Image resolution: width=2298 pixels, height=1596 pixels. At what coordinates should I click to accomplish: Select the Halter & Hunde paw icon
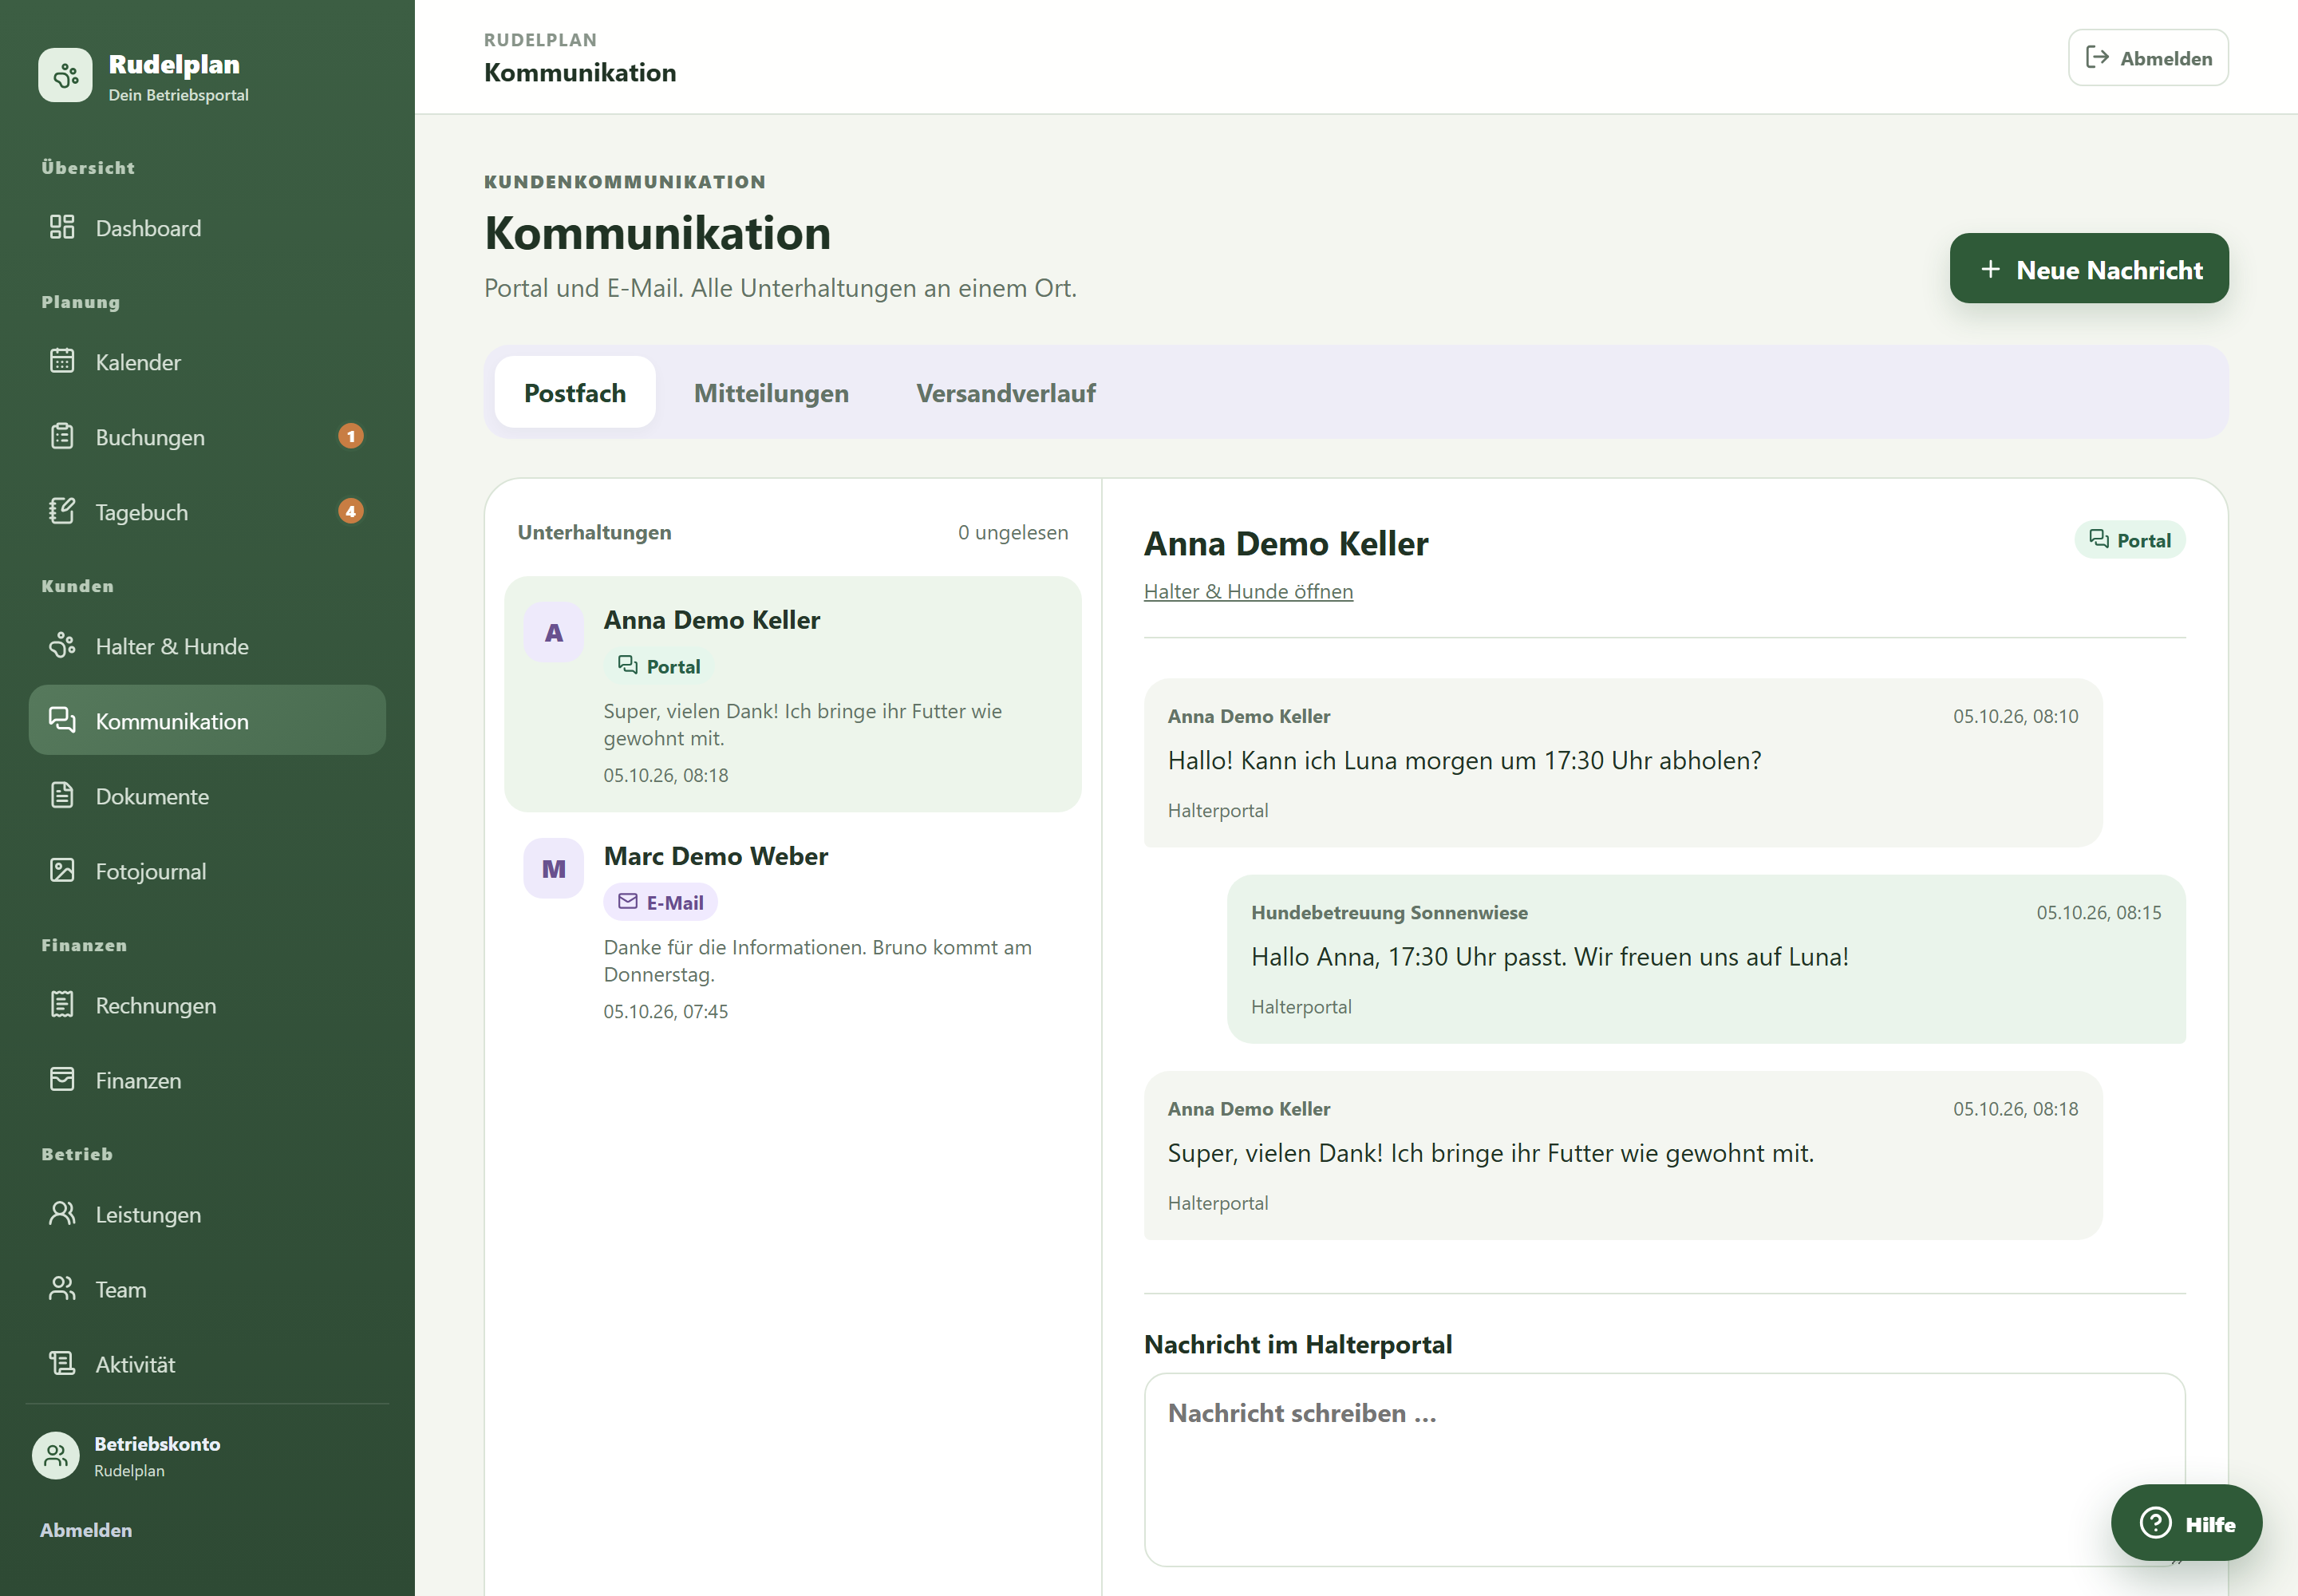click(62, 645)
